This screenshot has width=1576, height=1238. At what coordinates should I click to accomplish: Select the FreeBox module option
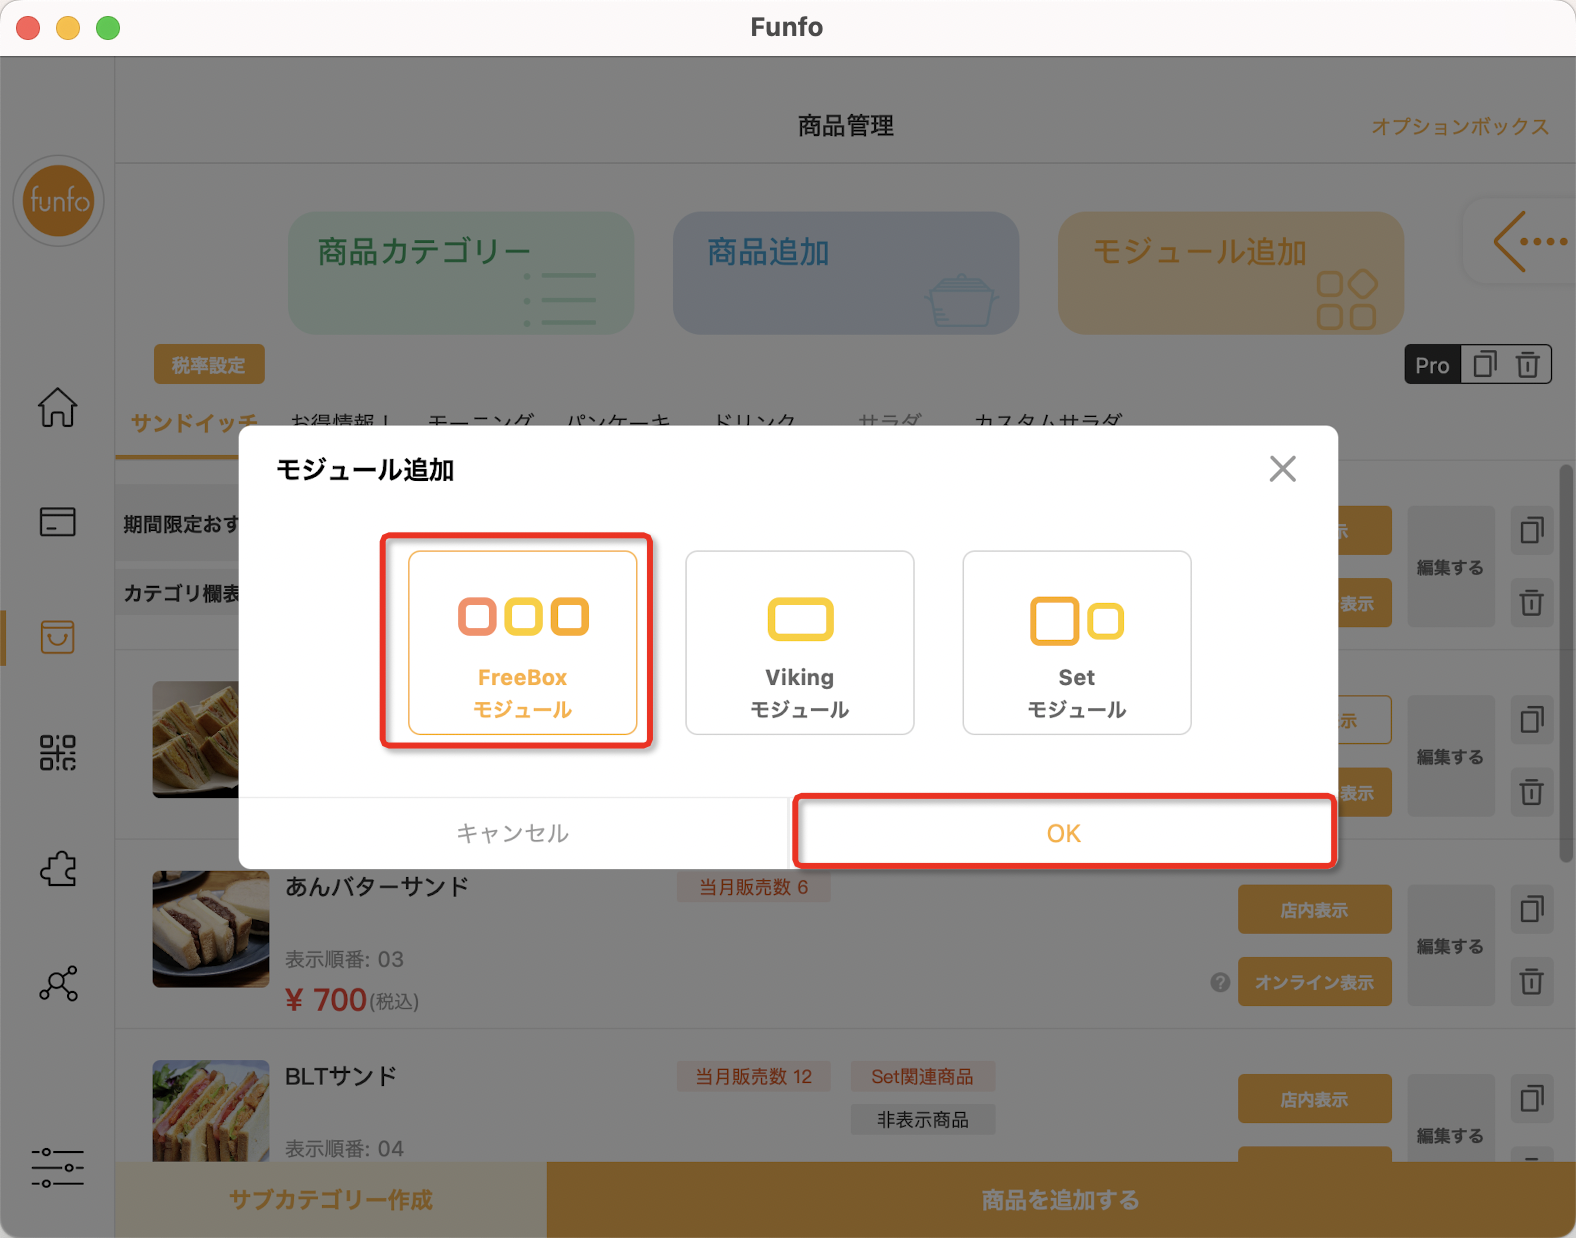pos(522,642)
